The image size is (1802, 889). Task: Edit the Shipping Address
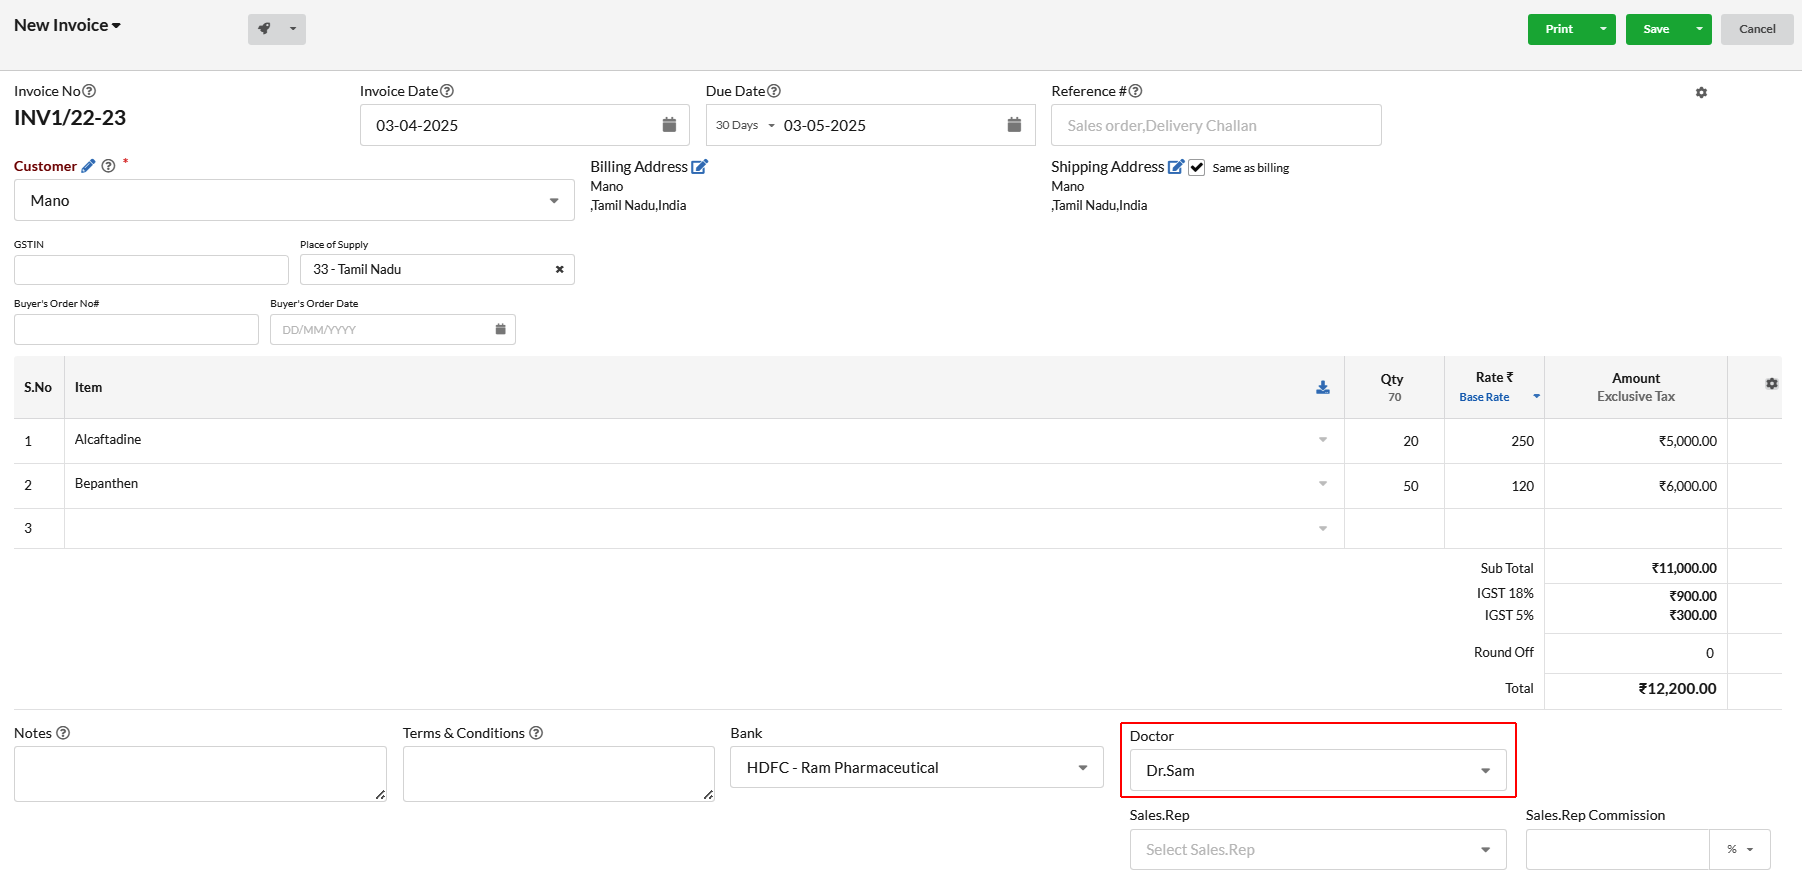1176,167
